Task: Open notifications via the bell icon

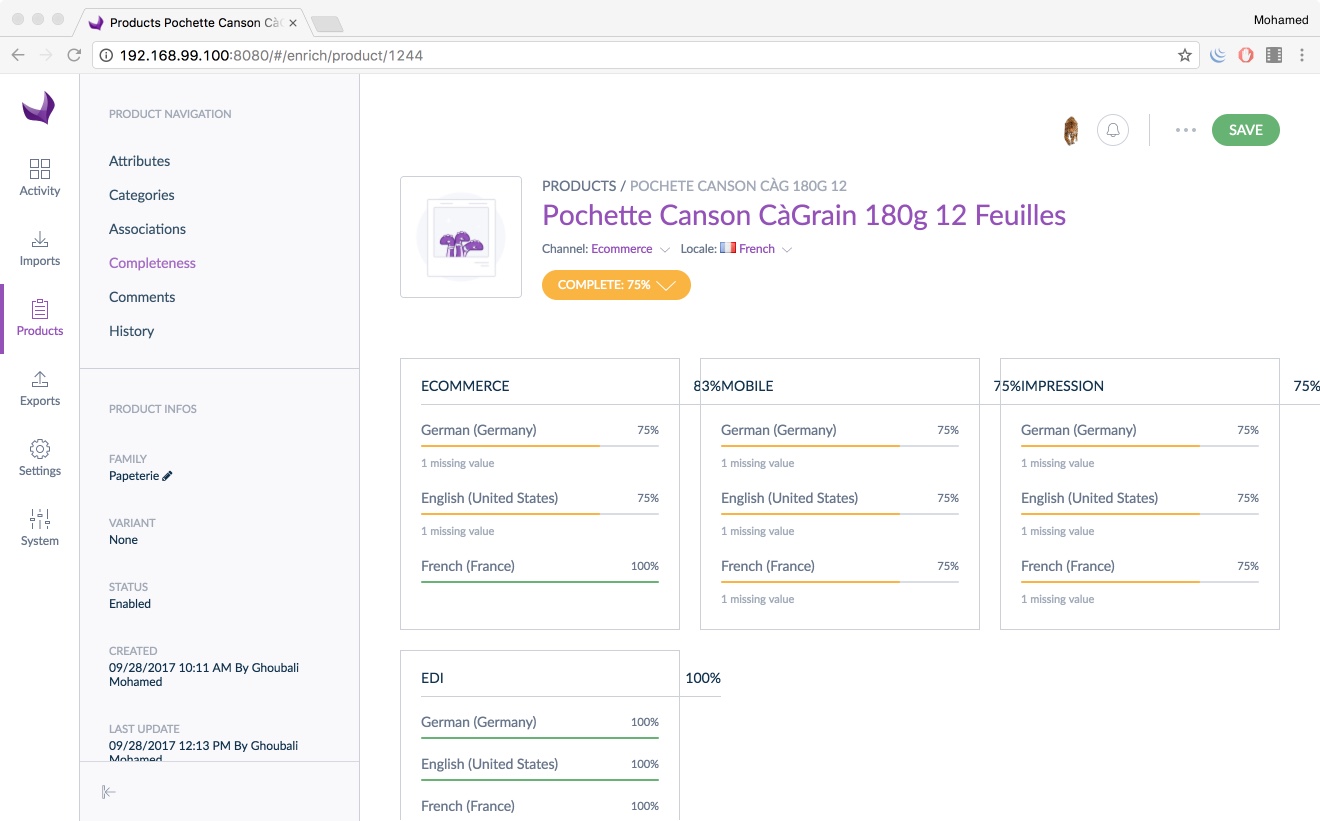Action: [x=1113, y=130]
